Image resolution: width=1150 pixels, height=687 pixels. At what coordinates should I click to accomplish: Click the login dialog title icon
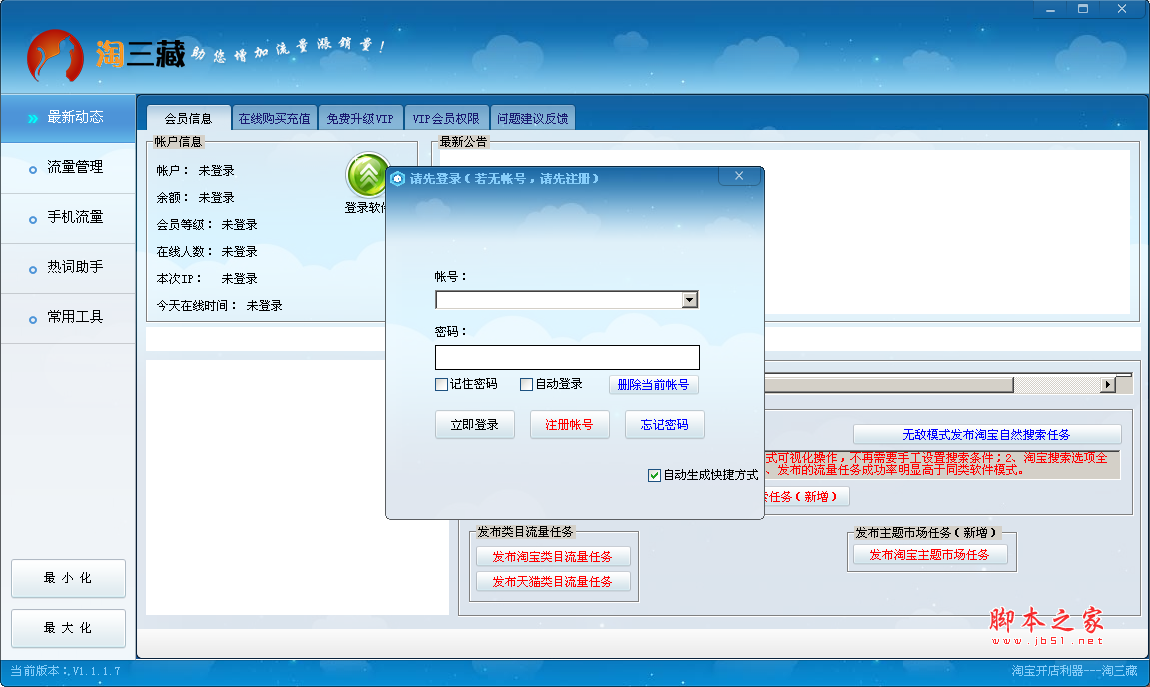pos(398,178)
